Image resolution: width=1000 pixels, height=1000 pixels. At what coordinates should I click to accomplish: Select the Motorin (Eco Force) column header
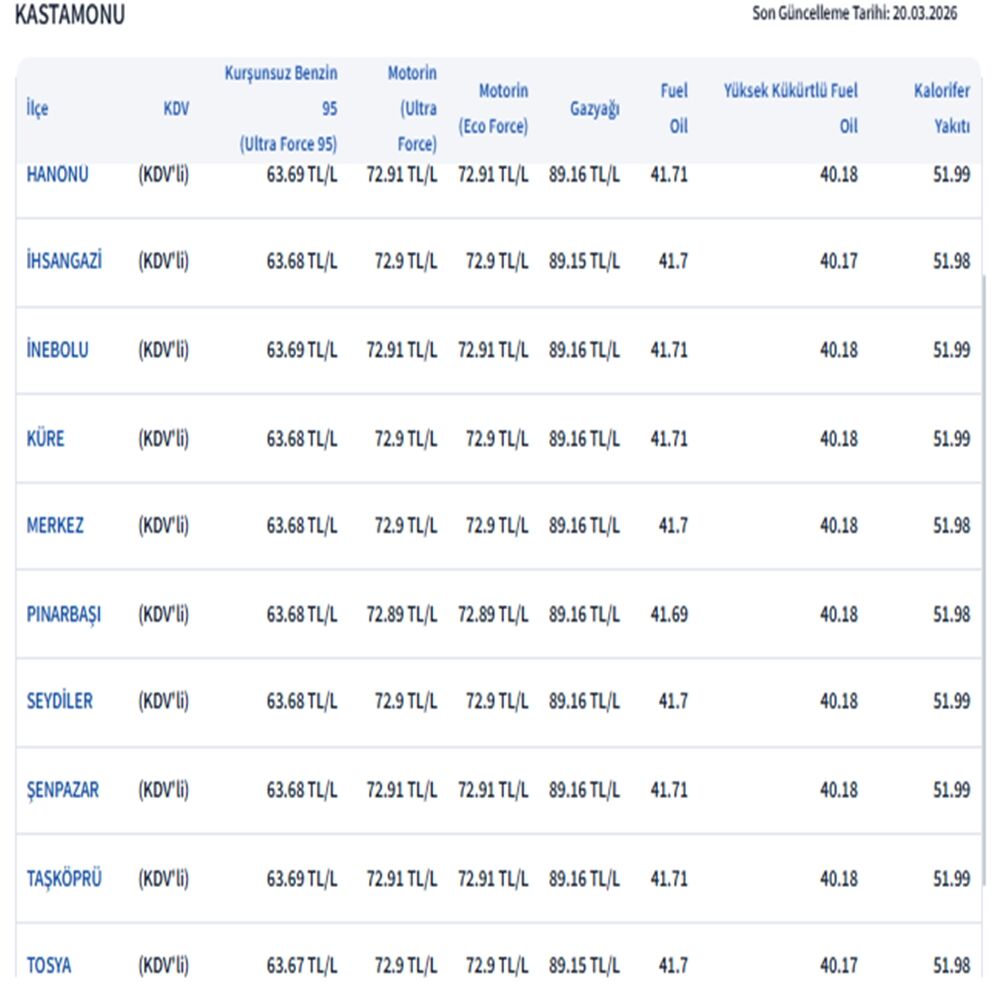(x=493, y=109)
